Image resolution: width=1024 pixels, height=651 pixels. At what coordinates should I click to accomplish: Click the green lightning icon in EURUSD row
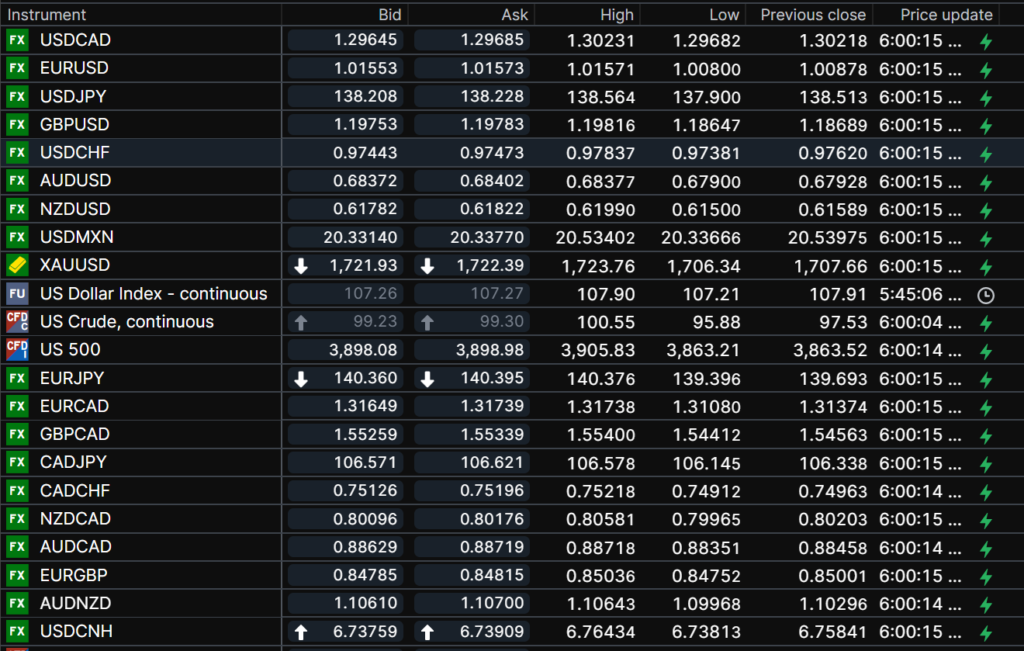(x=985, y=70)
